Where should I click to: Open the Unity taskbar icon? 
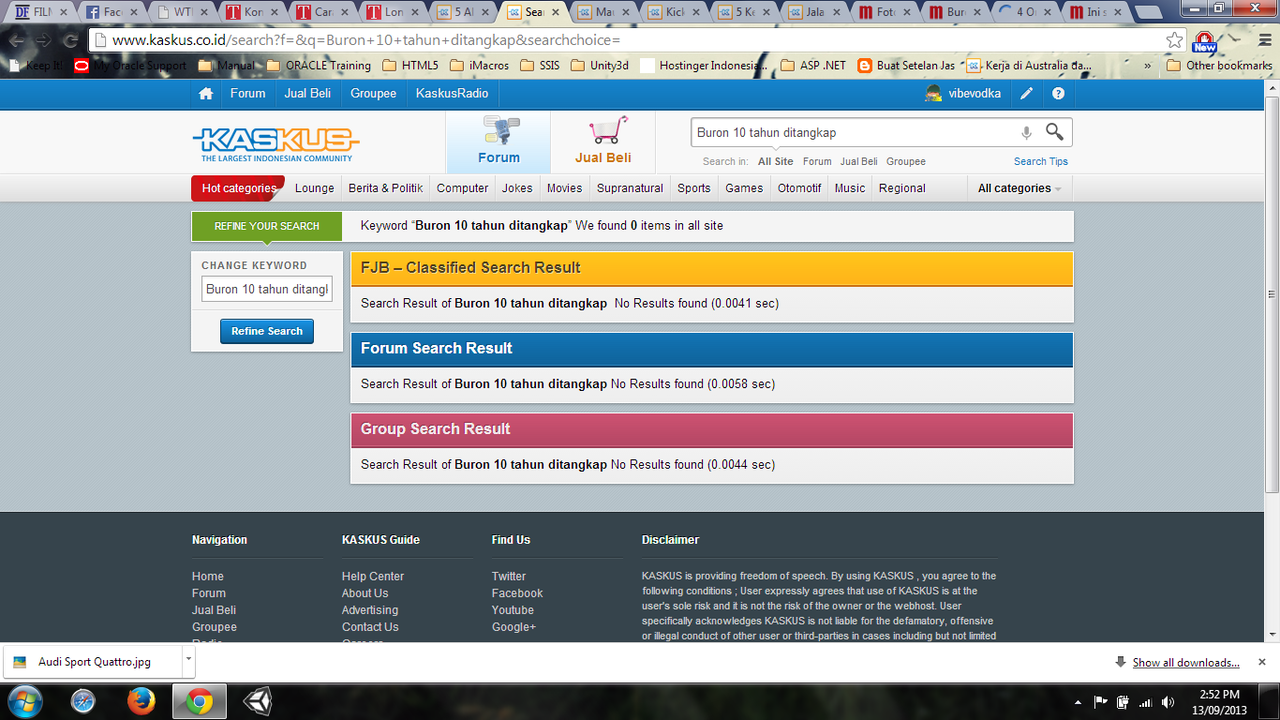pos(257,701)
